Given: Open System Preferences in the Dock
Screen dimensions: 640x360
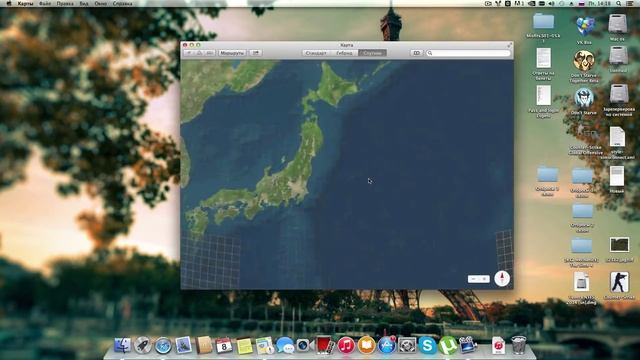Looking at the screenshot, I should (407, 346).
